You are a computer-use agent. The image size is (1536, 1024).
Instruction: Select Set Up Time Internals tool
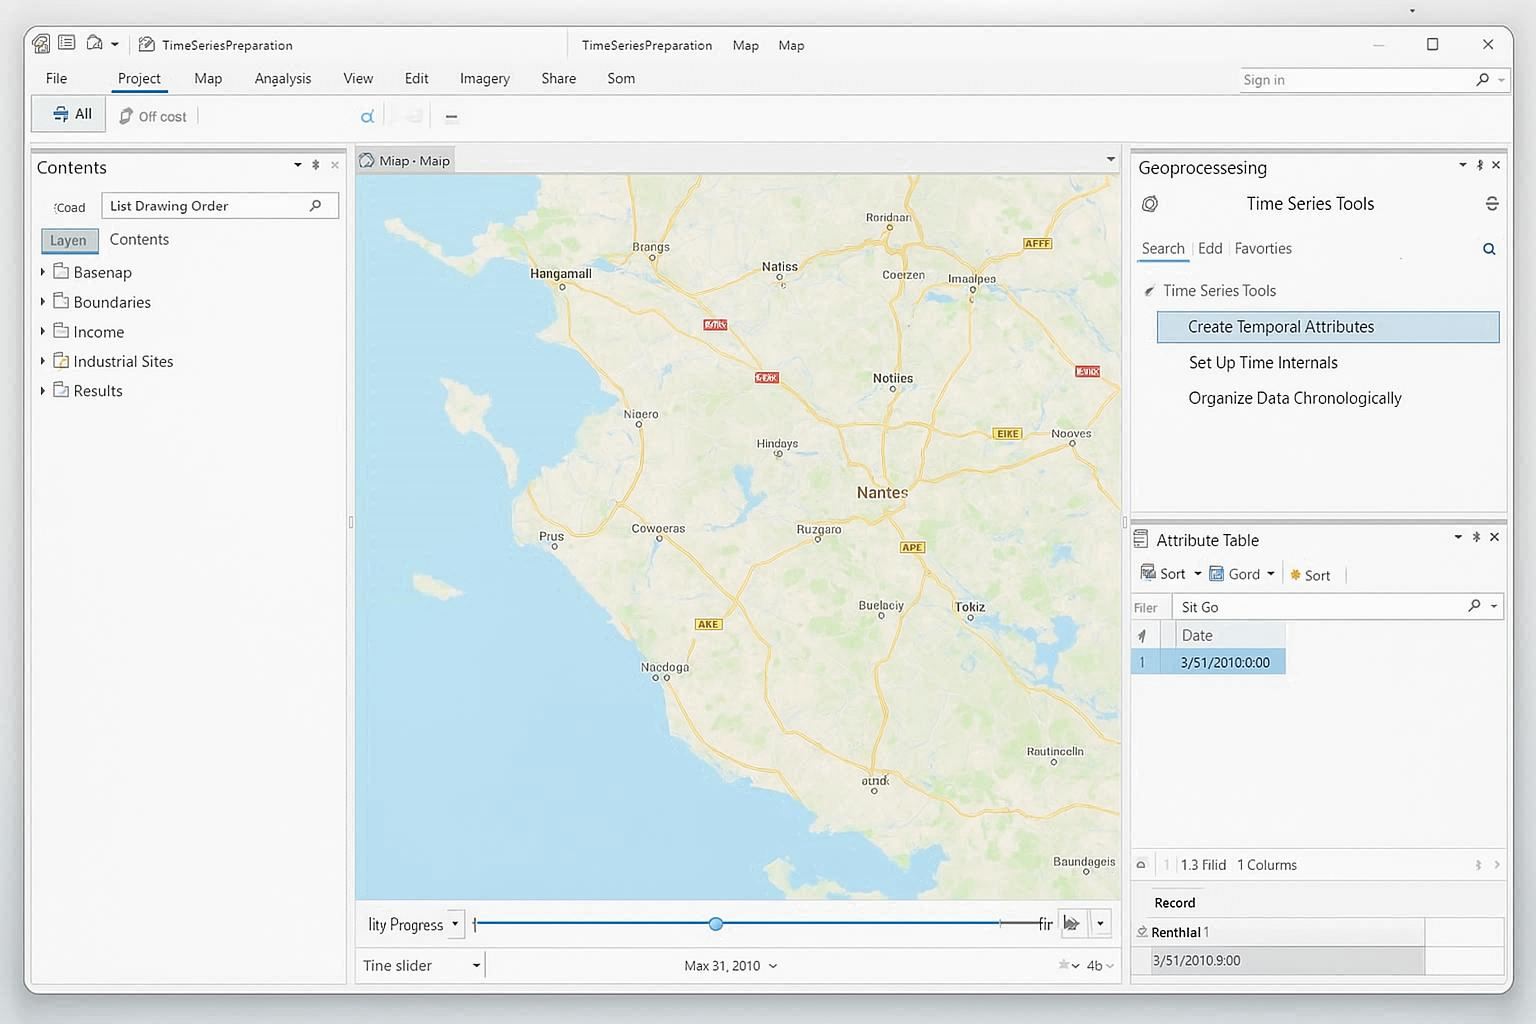click(1262, 362)
